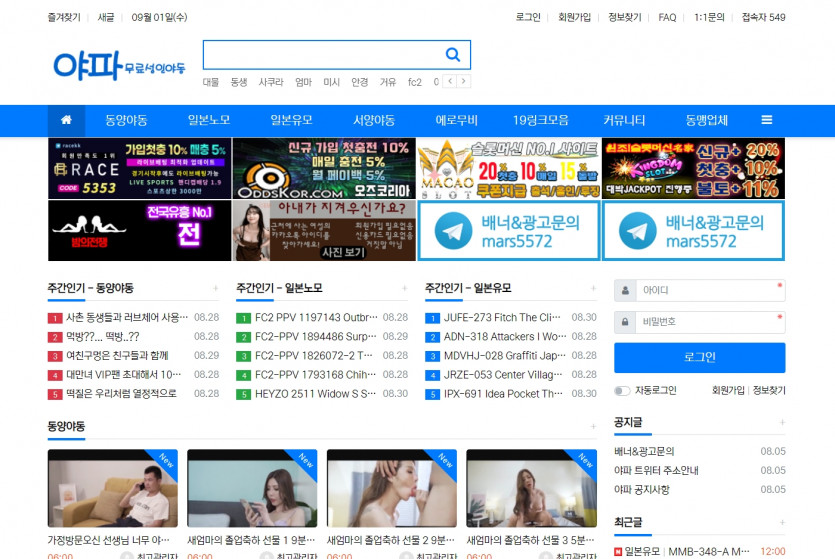Click the lock icon in the 비밀번호 field
Screen dimensions: 835x559
[625, 322]
